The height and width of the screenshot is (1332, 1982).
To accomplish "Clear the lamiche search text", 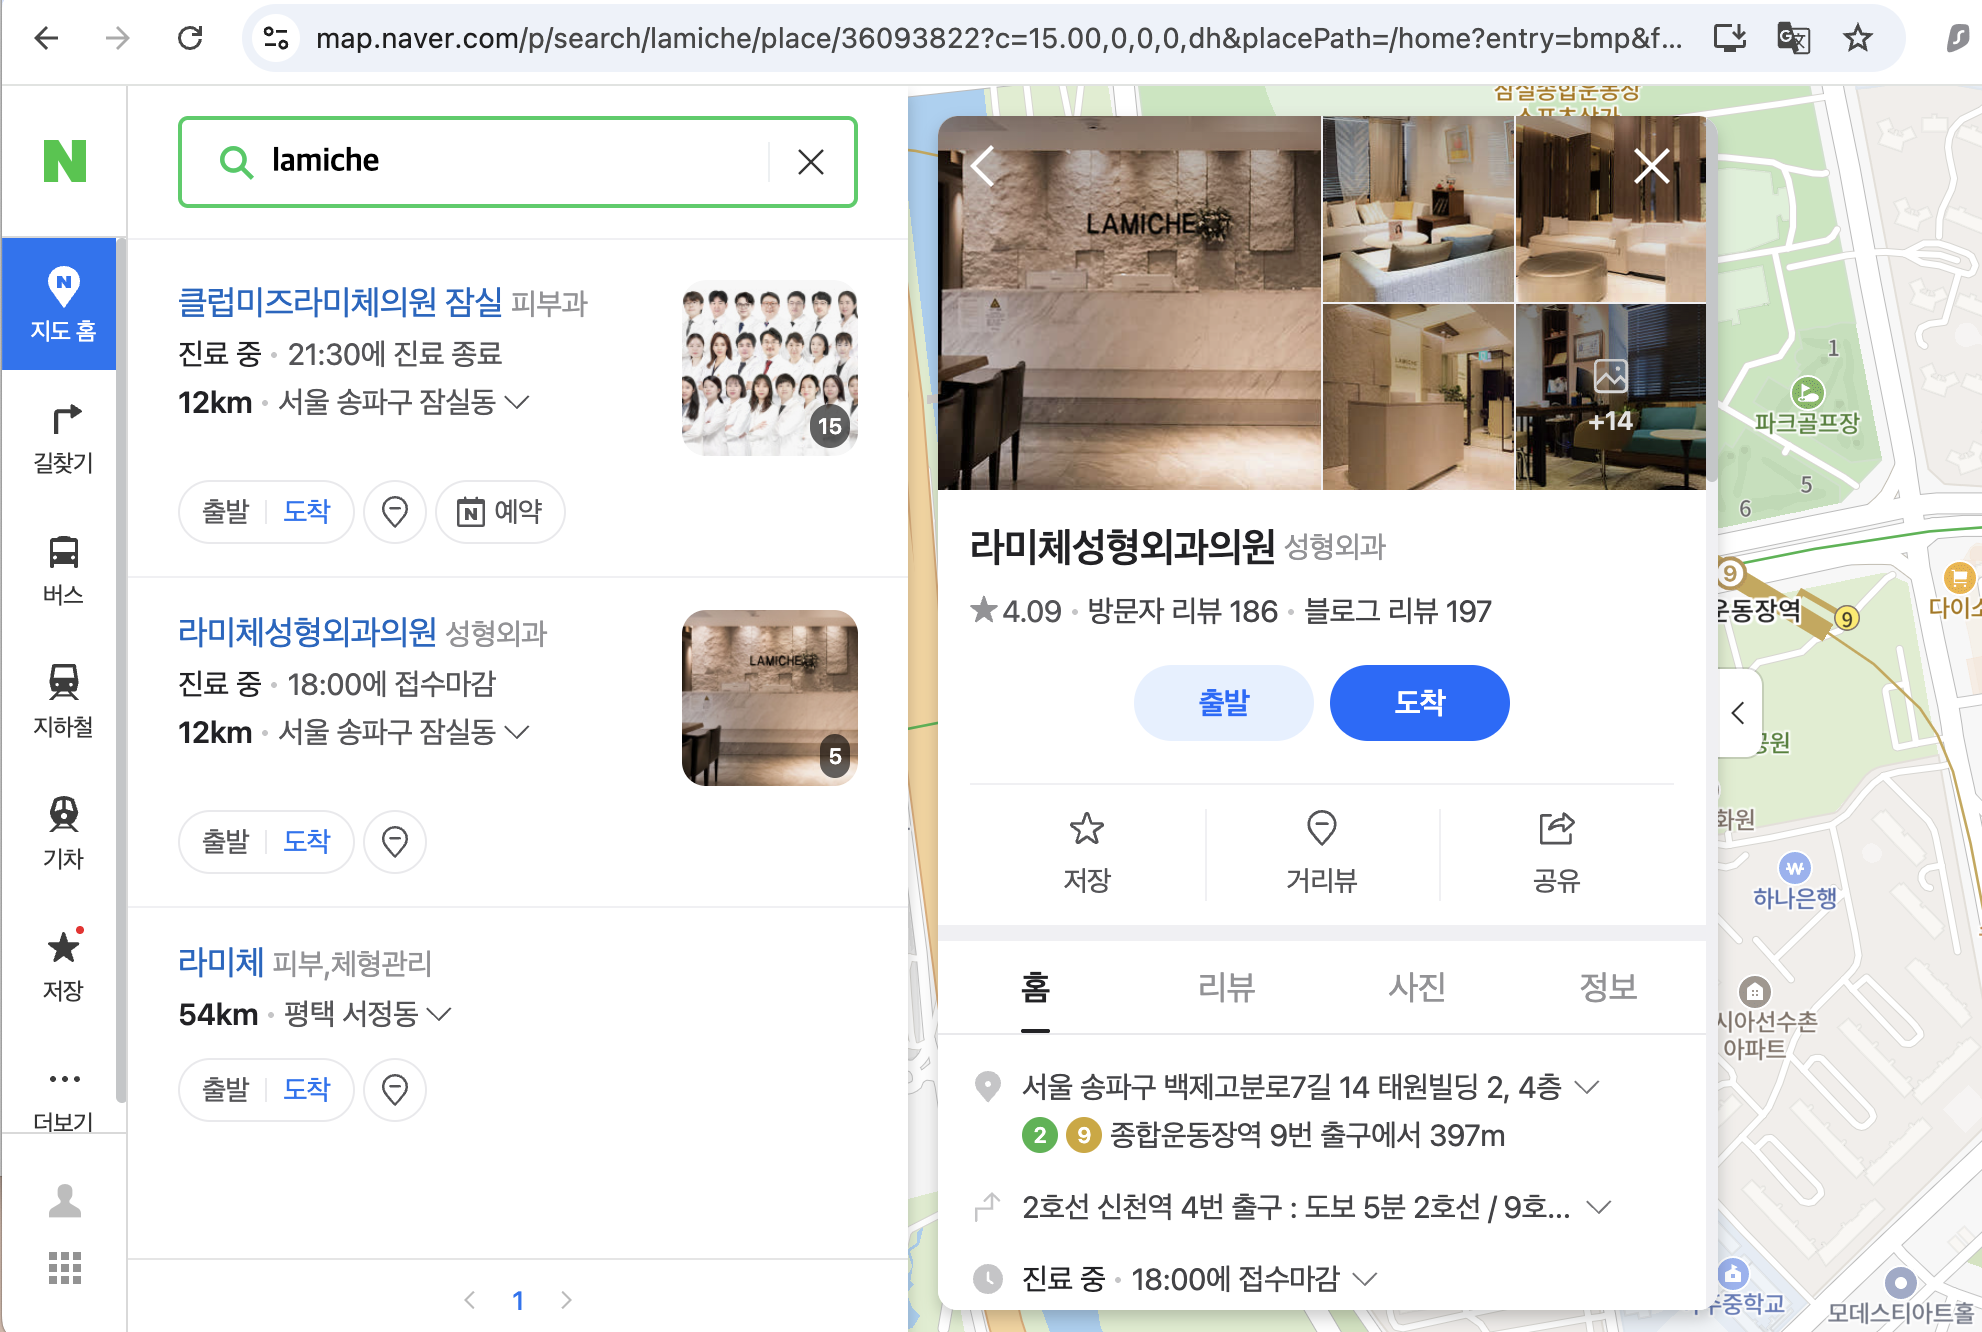I will point(811,162).
